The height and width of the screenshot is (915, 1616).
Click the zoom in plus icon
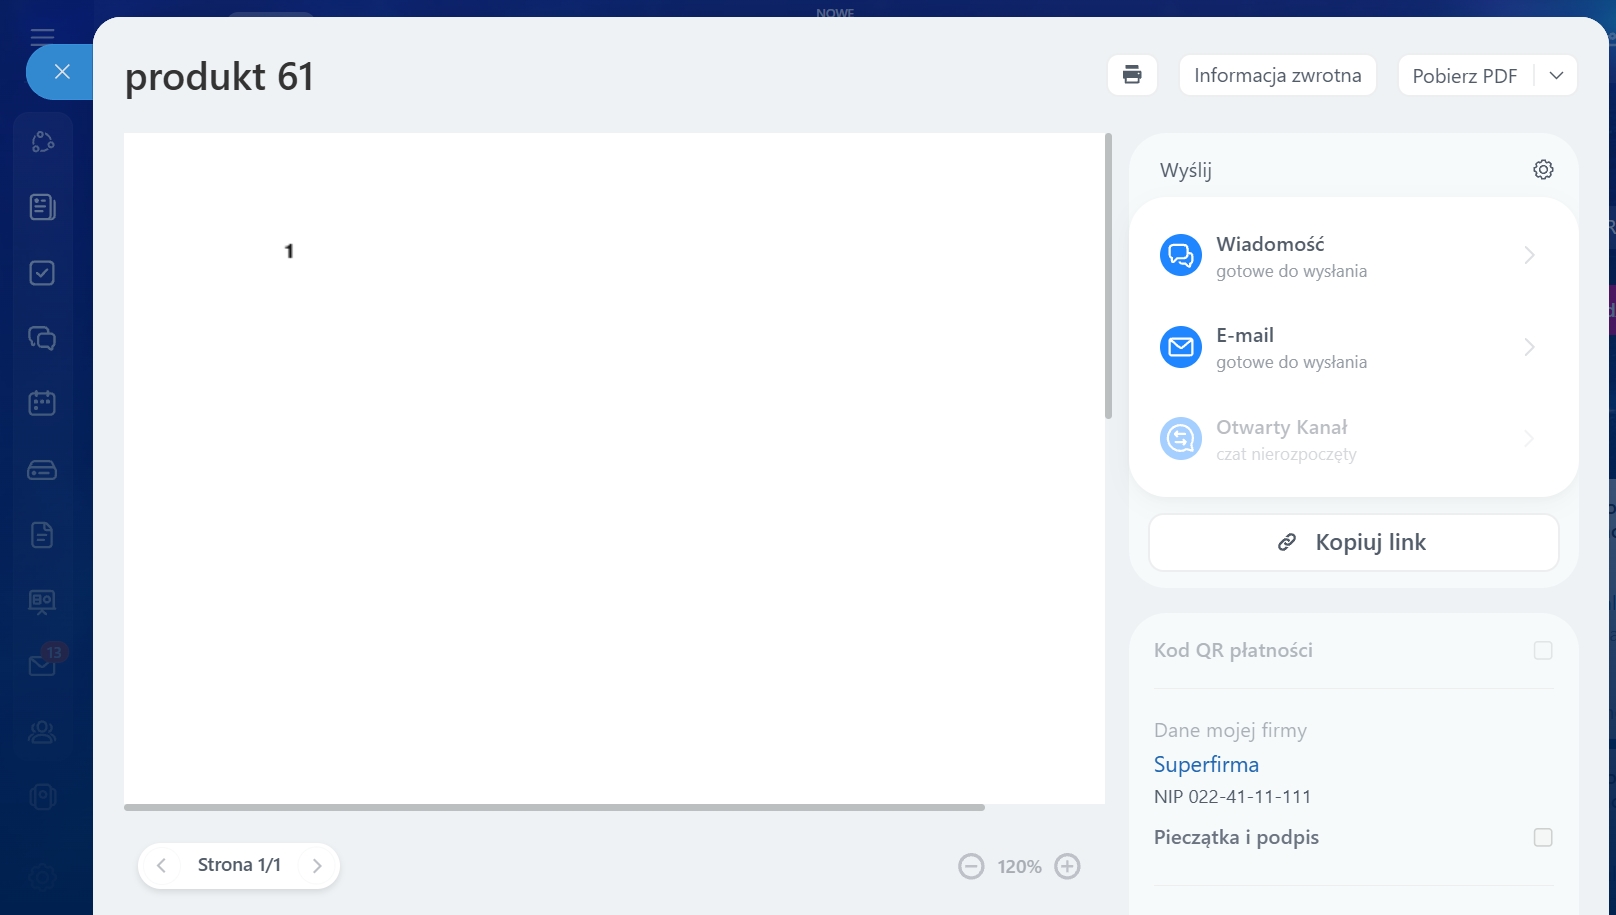1067,866
